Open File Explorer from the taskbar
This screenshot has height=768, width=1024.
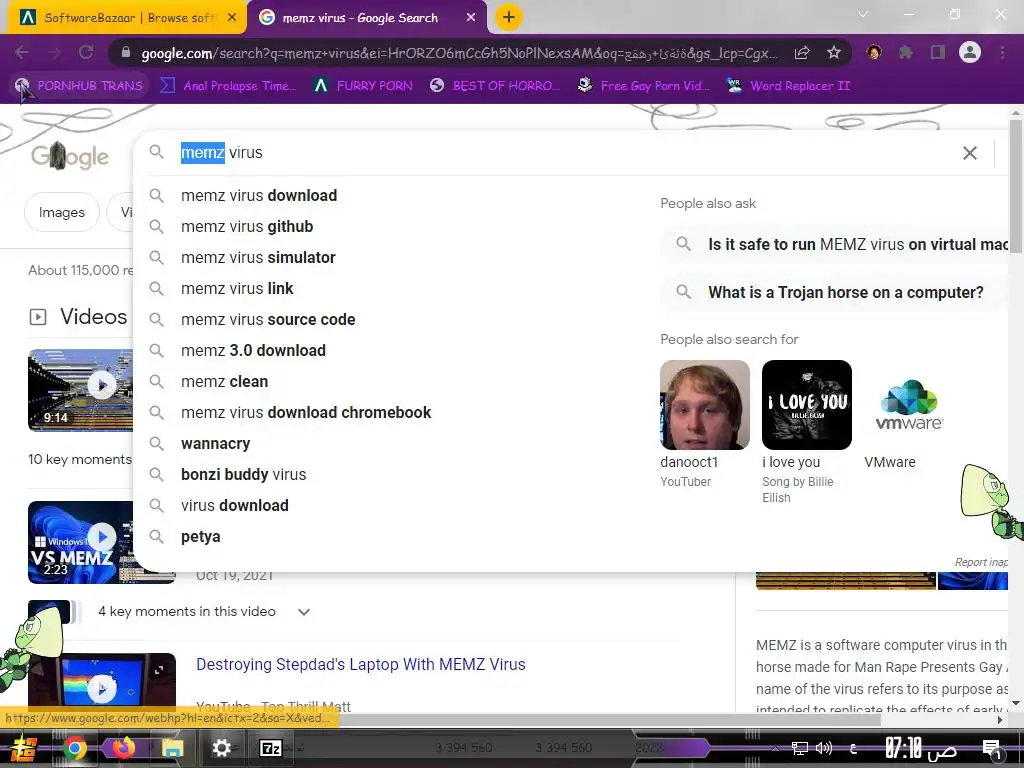pyautogui.click(x=172, y=748)
